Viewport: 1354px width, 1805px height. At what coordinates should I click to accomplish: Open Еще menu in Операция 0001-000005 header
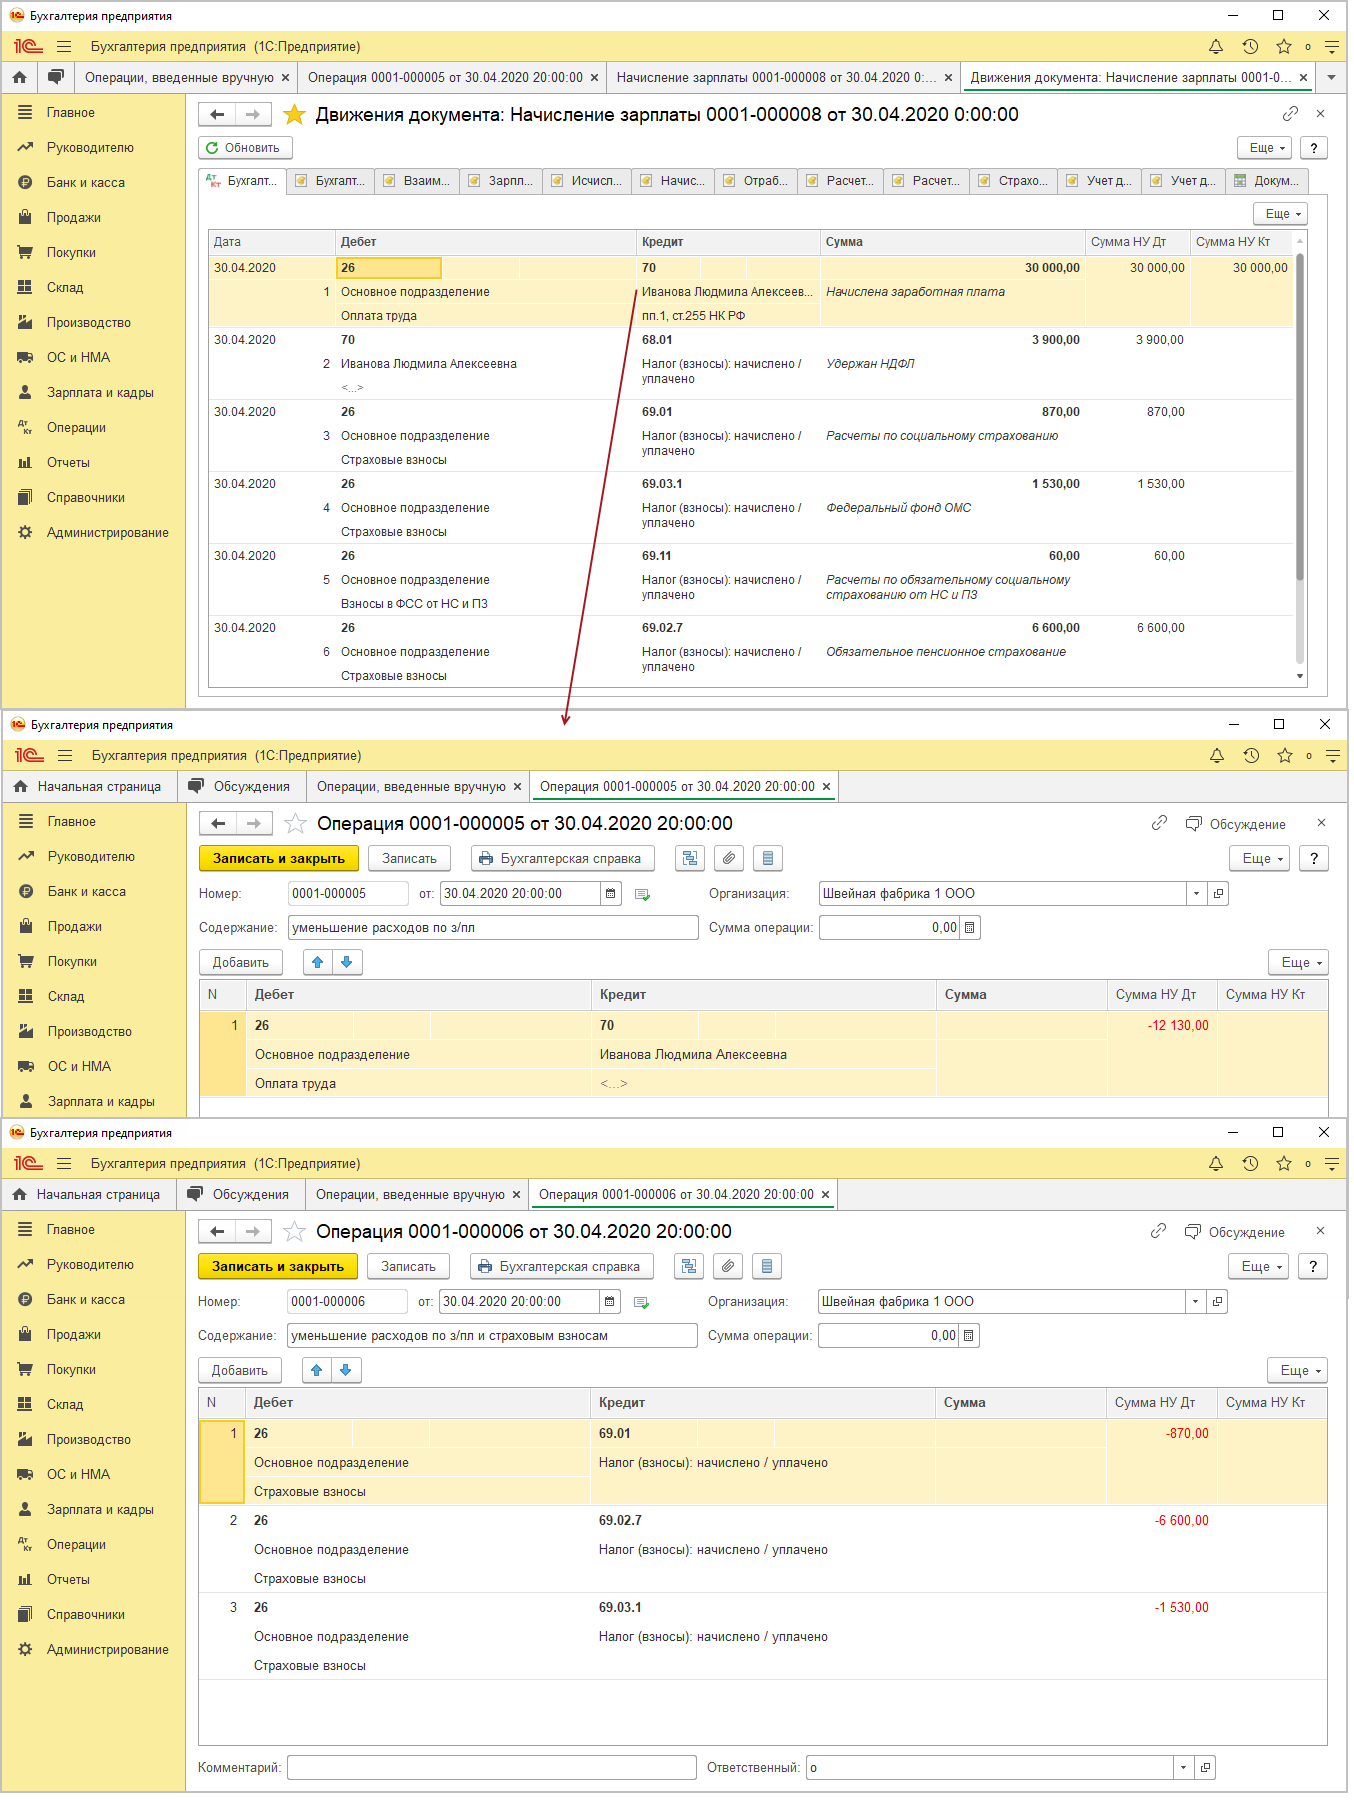[1260, 859]
